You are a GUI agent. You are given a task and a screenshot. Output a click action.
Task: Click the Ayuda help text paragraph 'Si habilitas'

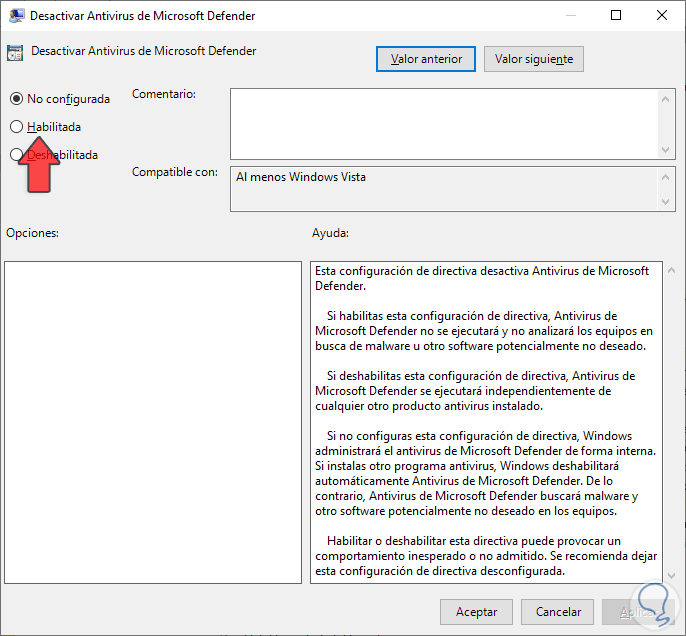[x=483, y=331]
